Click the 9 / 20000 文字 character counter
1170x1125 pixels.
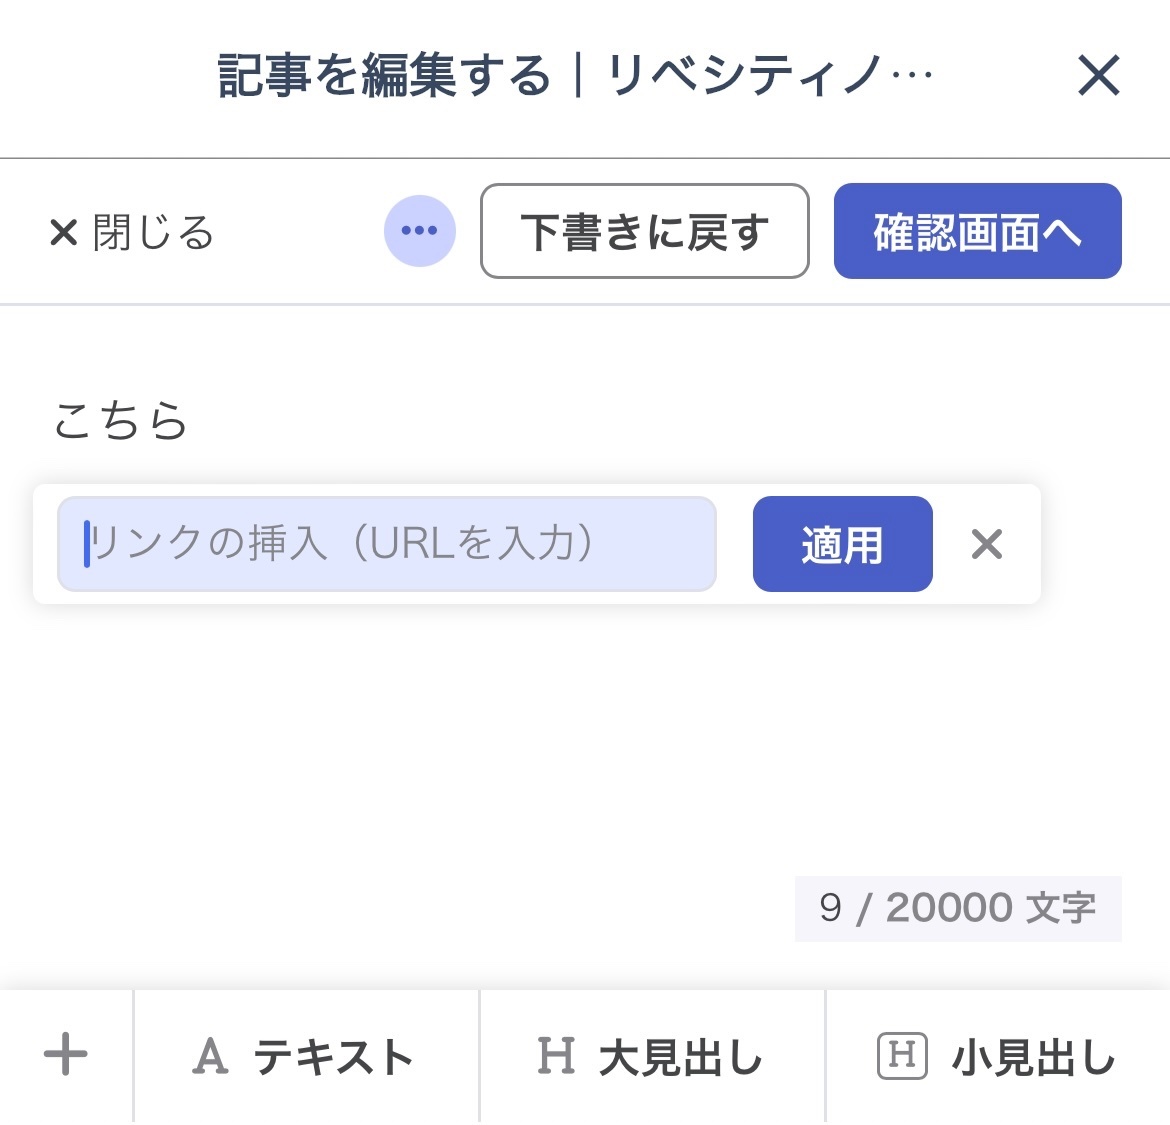(x=958, y=909)
